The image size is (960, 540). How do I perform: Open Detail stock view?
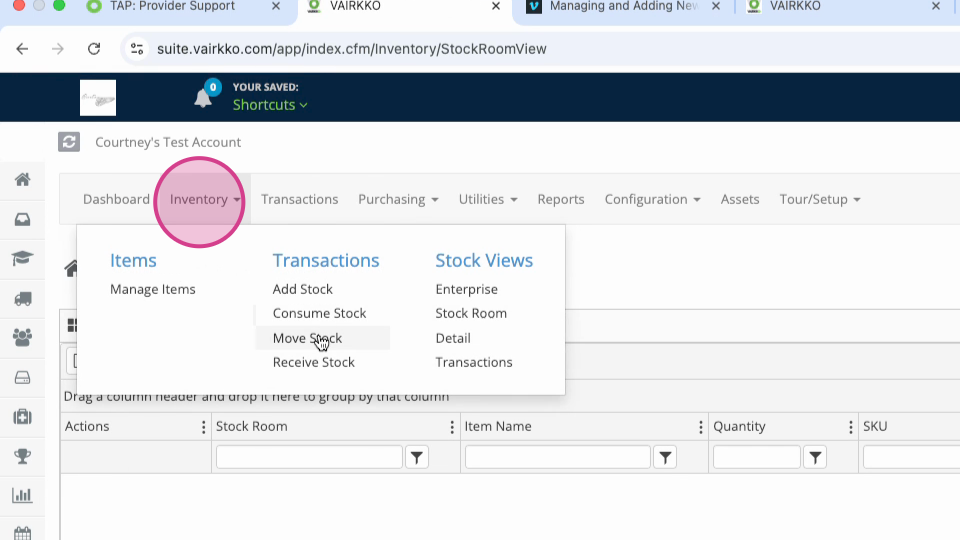click(x=453, y=339)
